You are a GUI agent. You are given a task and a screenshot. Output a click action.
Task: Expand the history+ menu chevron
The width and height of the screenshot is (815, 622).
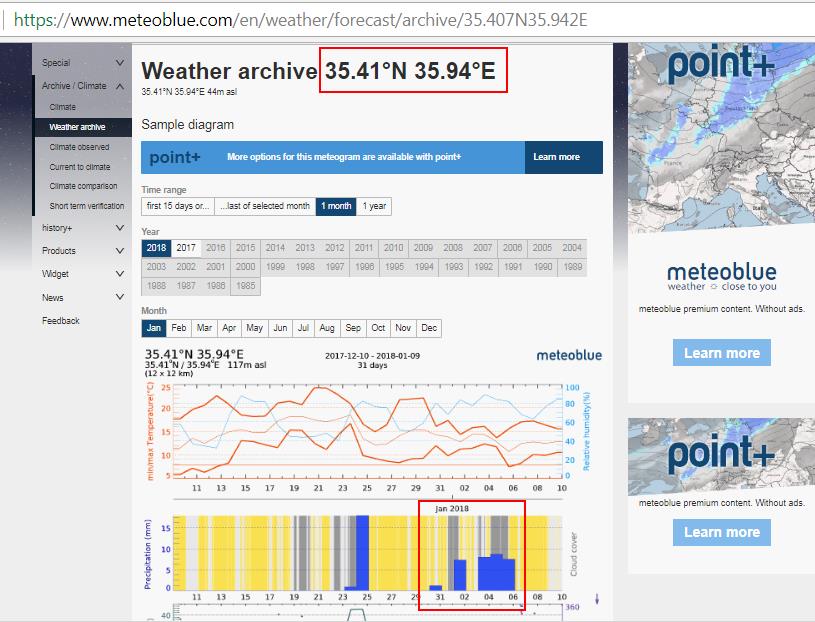(x=120, y=228)
